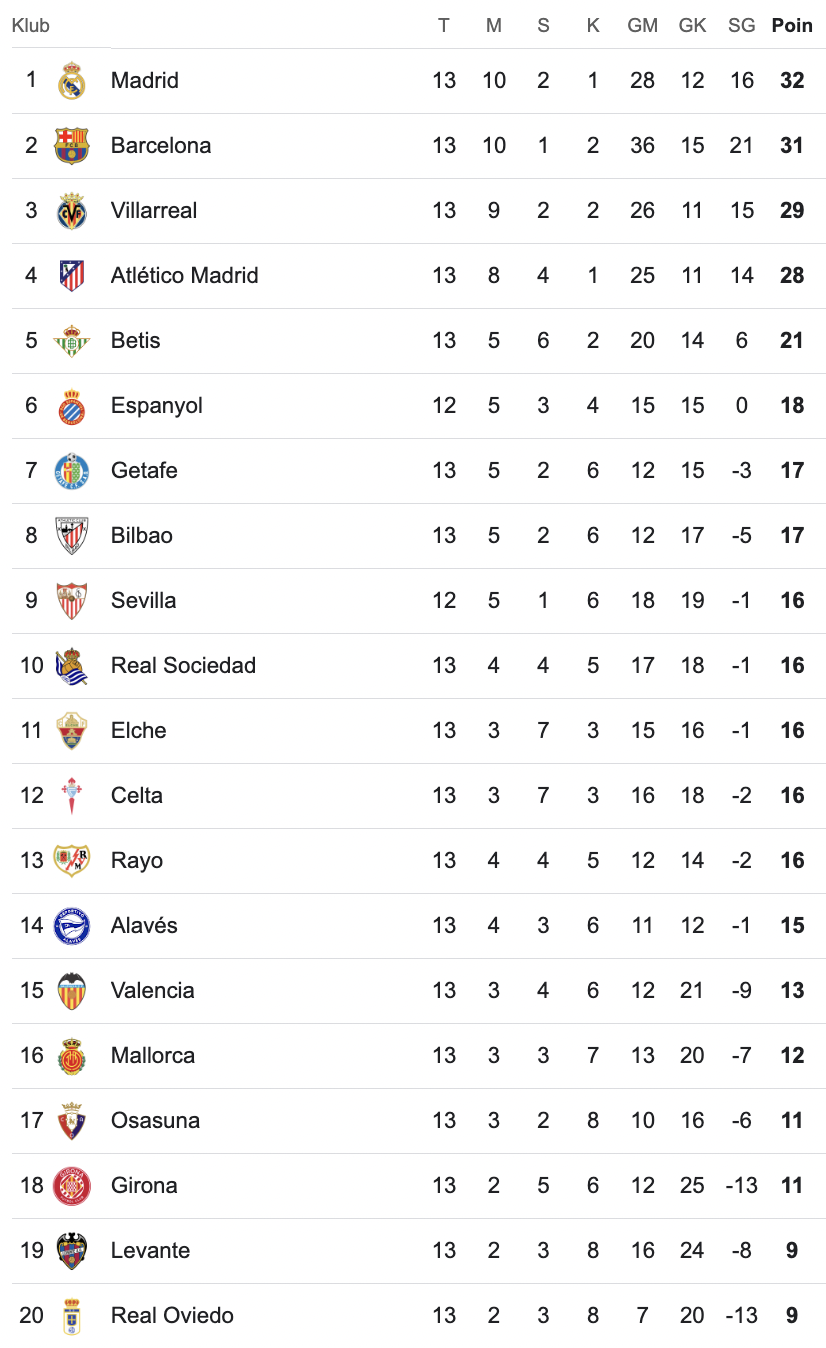
Task: Open the Betis green crest
Action: pos(71,341)
